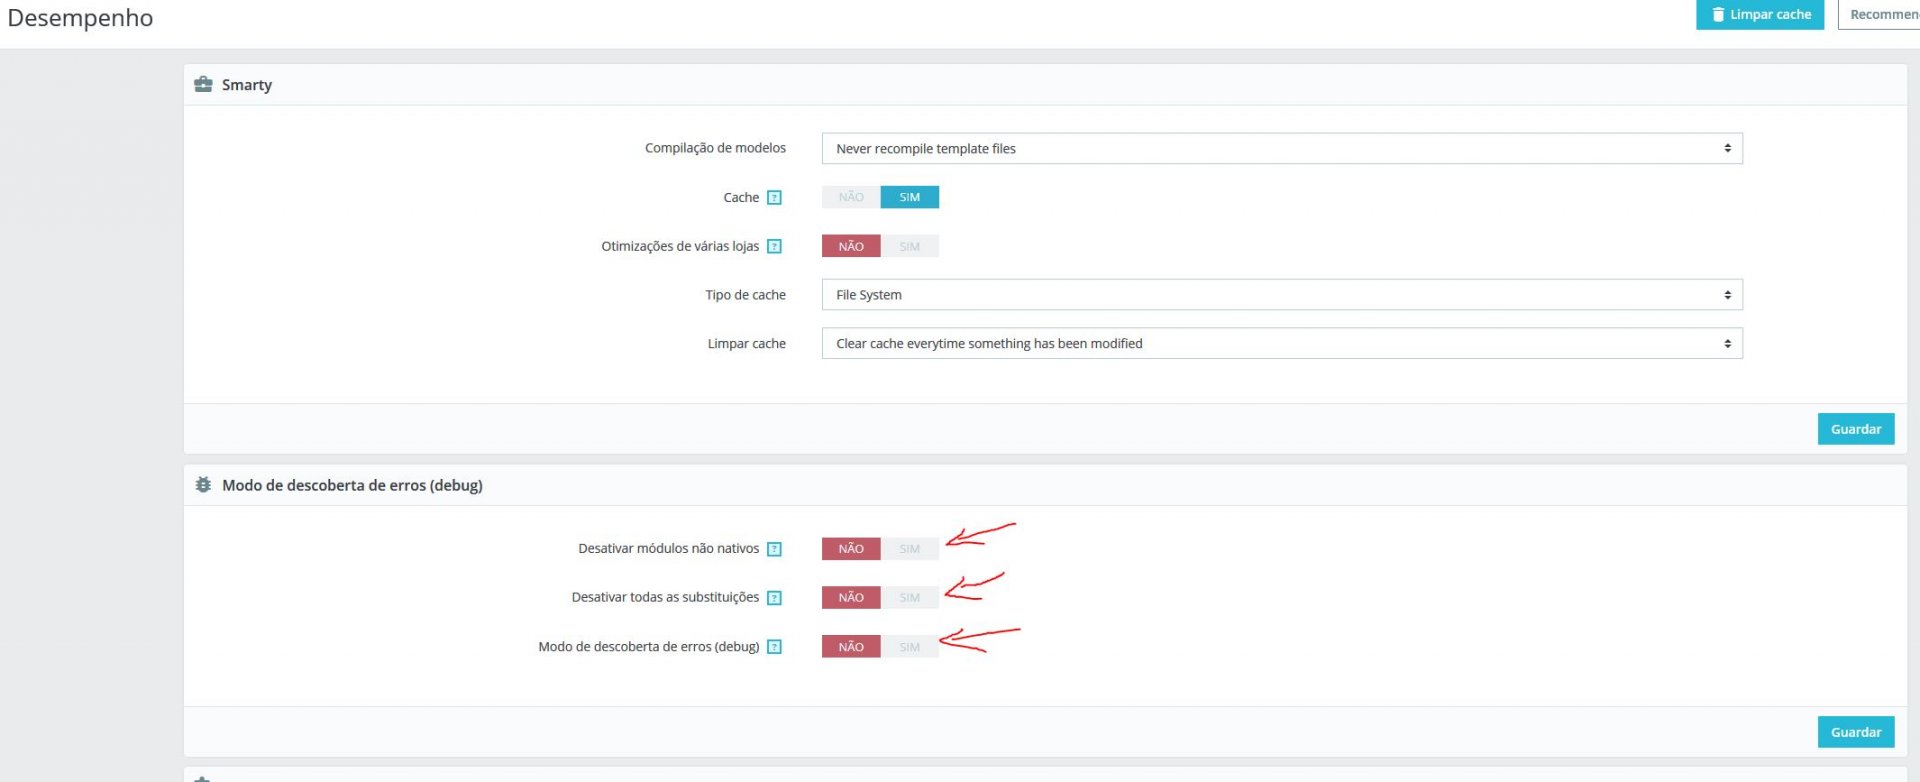Click help icon for Desativar módulos não nativos
This screenshot has height=782, width=1920.
click(x=774, y=549)
